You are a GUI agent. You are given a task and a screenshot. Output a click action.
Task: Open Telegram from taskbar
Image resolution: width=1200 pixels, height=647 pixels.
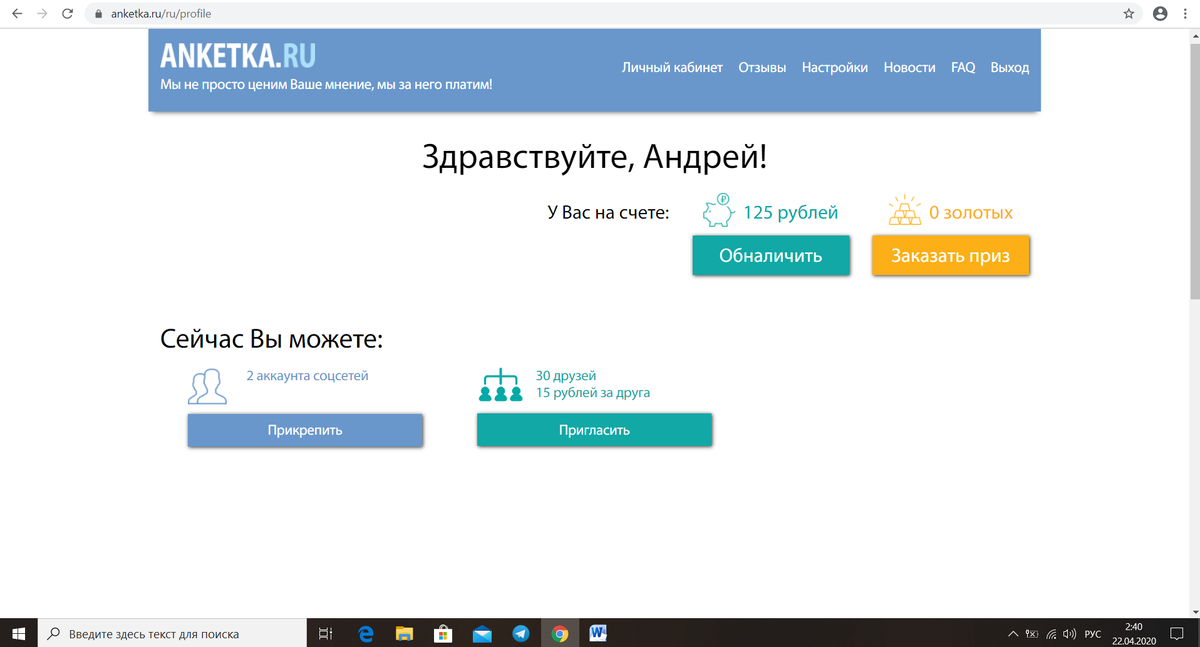521,633
